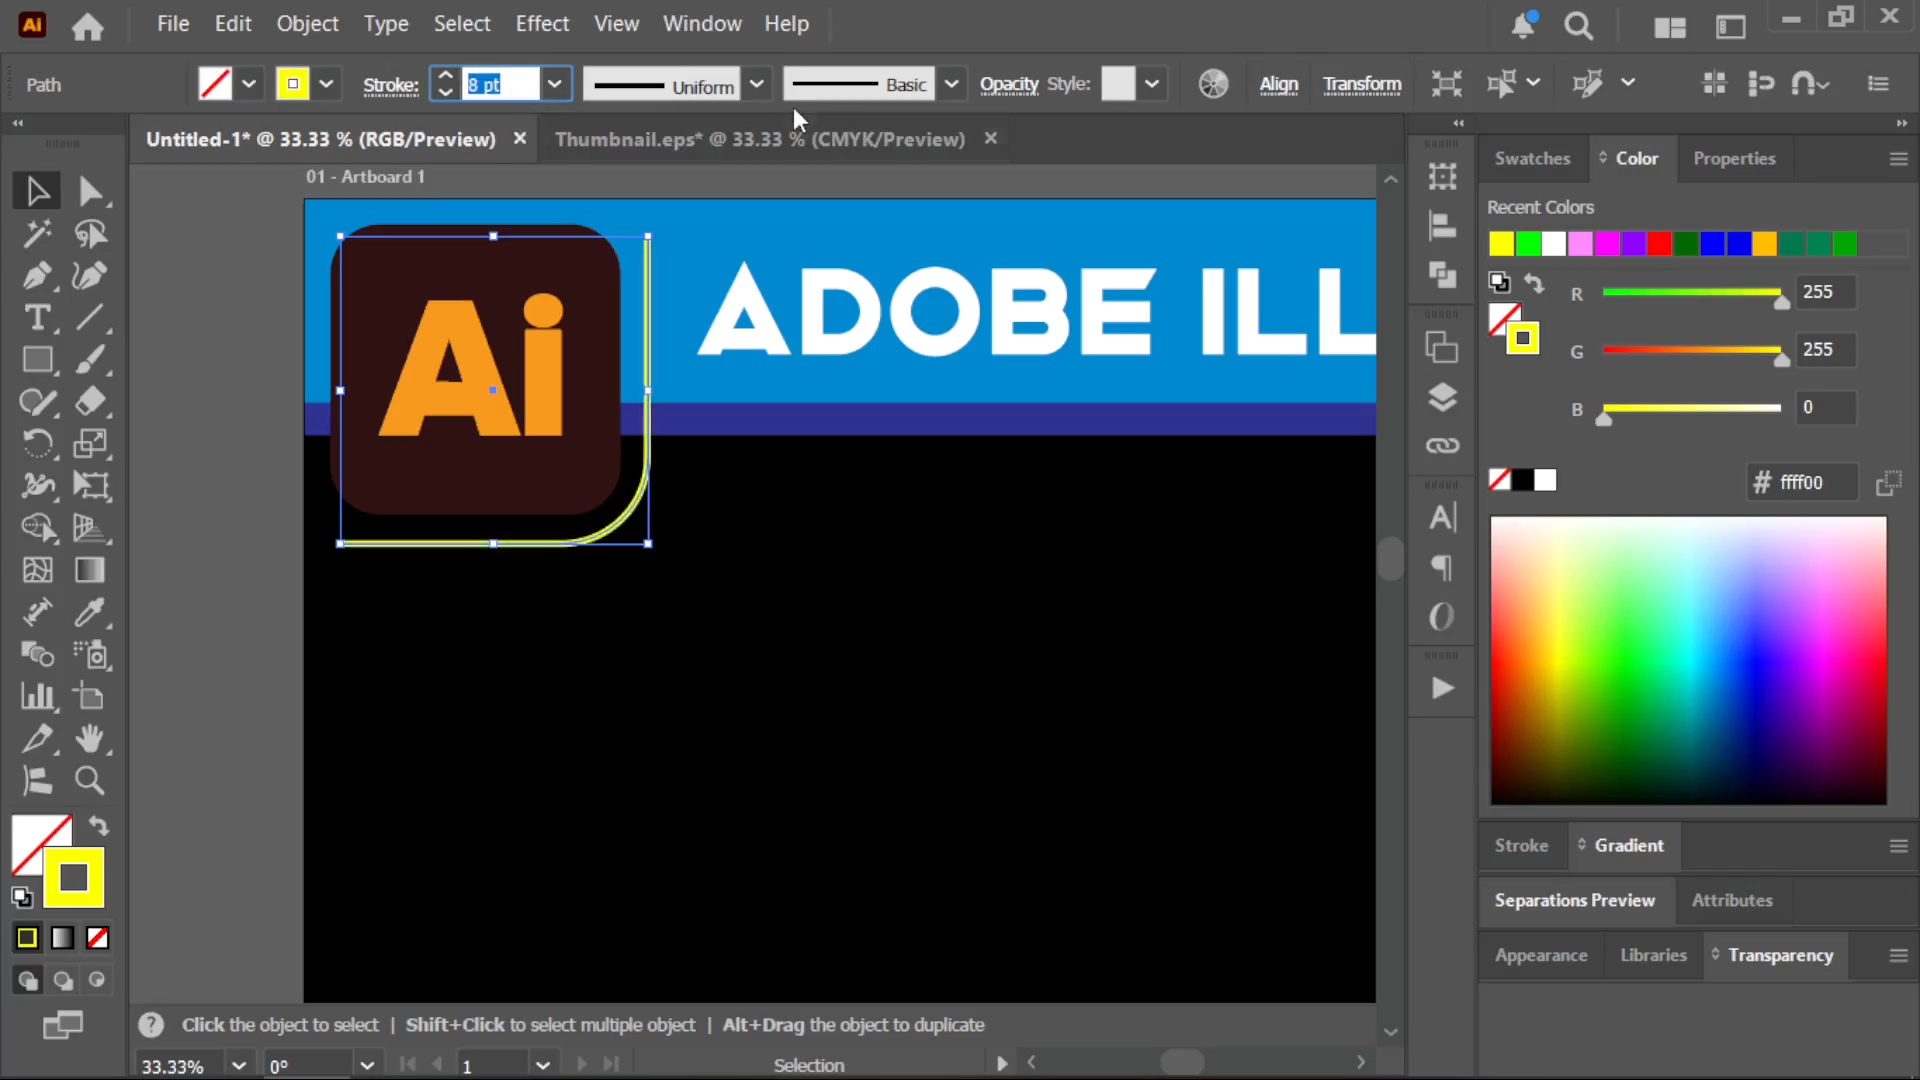Open the Paragraph panel icon
This screenshot has height=1080, width=1920.
click(x=1442, y=568)
